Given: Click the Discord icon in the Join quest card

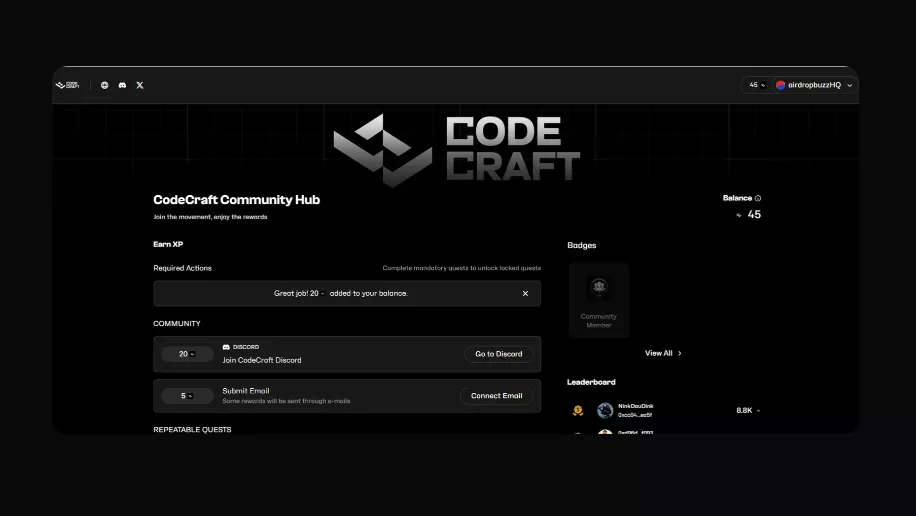Looking at the screenshot, I should pyautogui.click(x=226, y=347).
